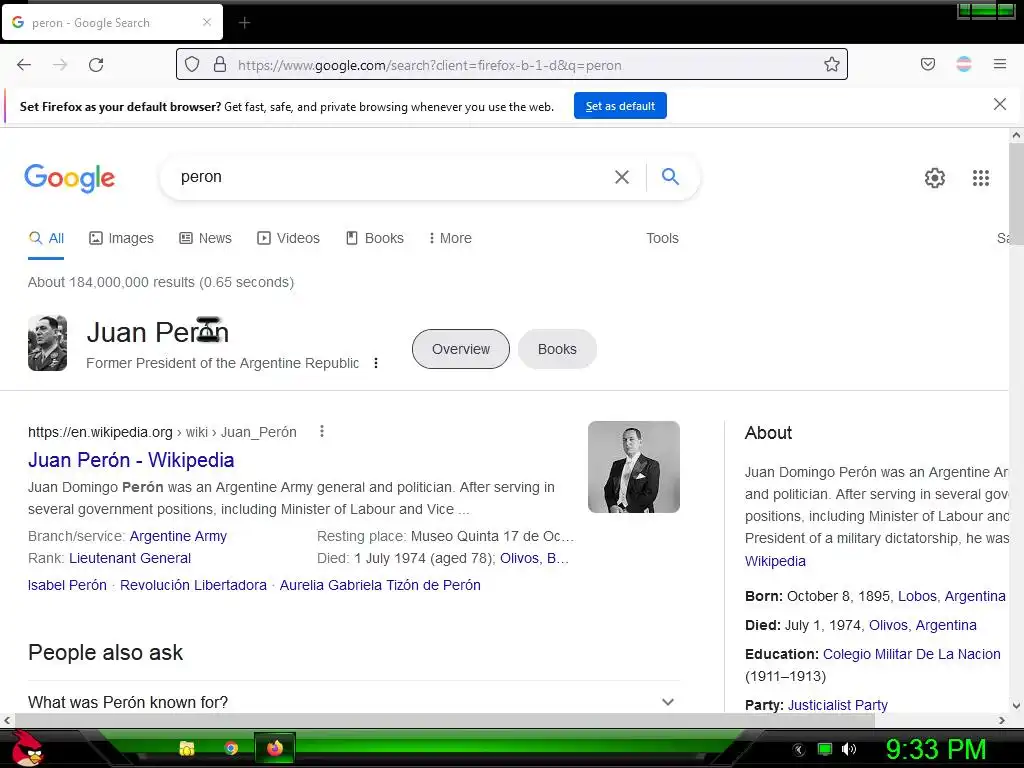Go back using the browser back arrow

(24, 65)
